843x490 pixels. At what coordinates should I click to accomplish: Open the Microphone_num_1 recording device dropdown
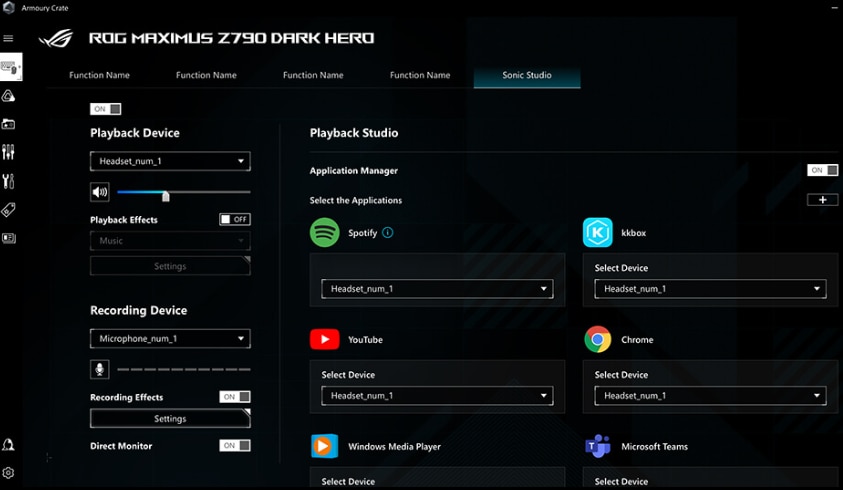(x=170, y=339)
